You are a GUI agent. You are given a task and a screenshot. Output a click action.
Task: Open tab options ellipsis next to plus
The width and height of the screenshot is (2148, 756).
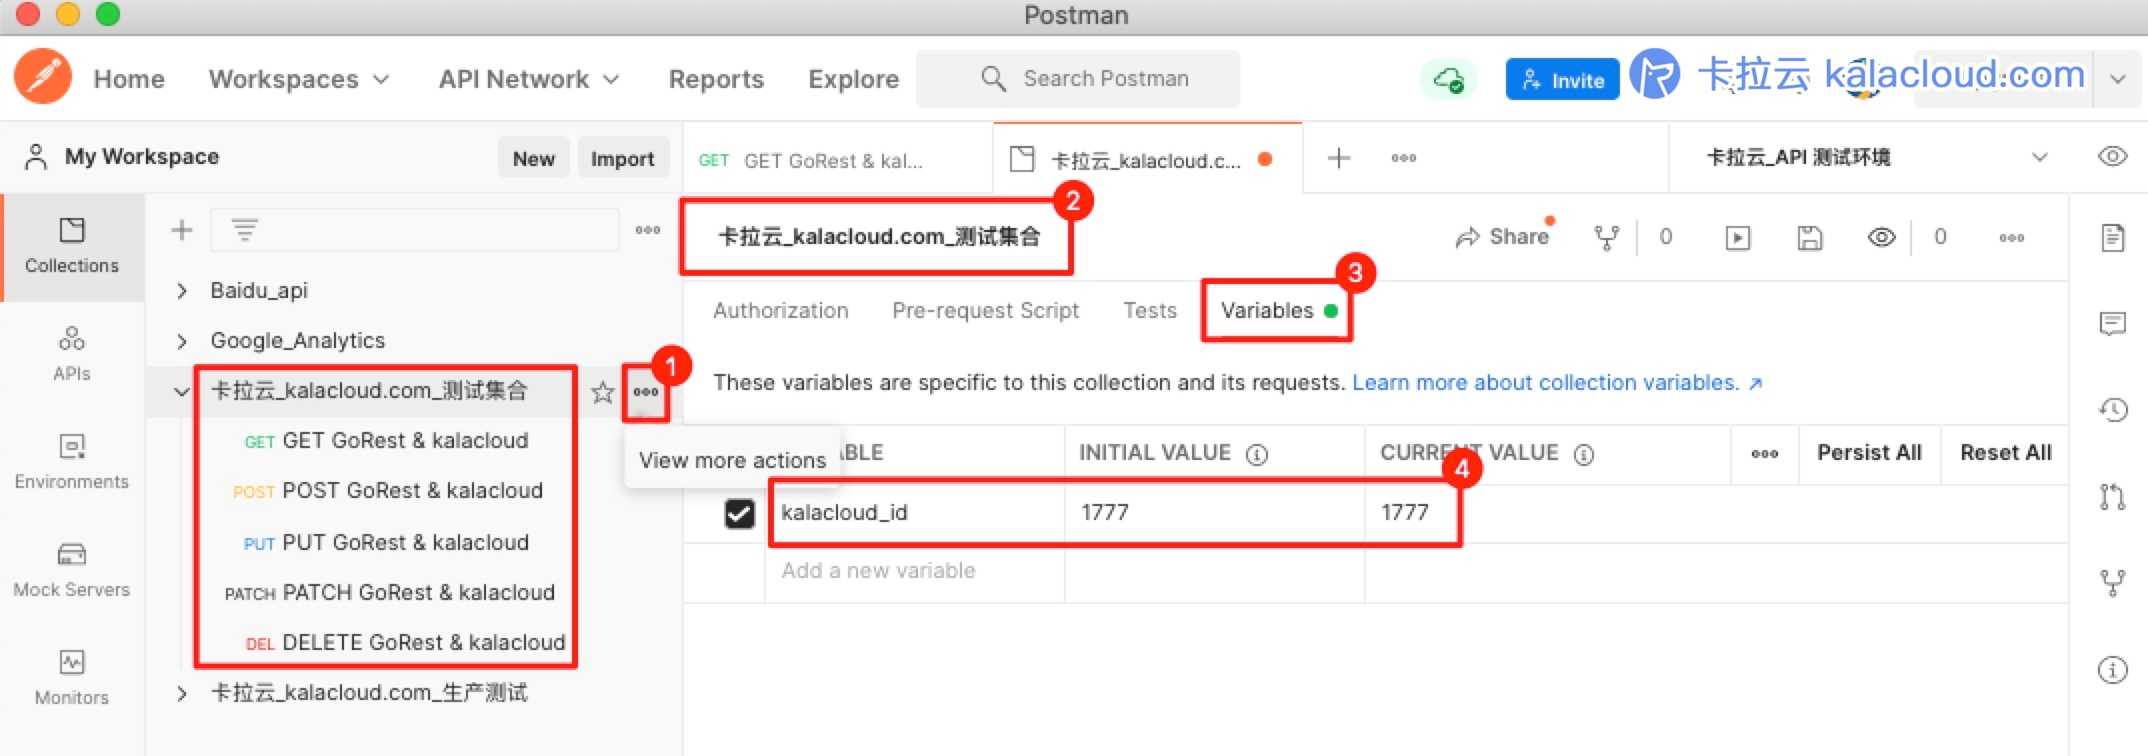click(1404, 158)
